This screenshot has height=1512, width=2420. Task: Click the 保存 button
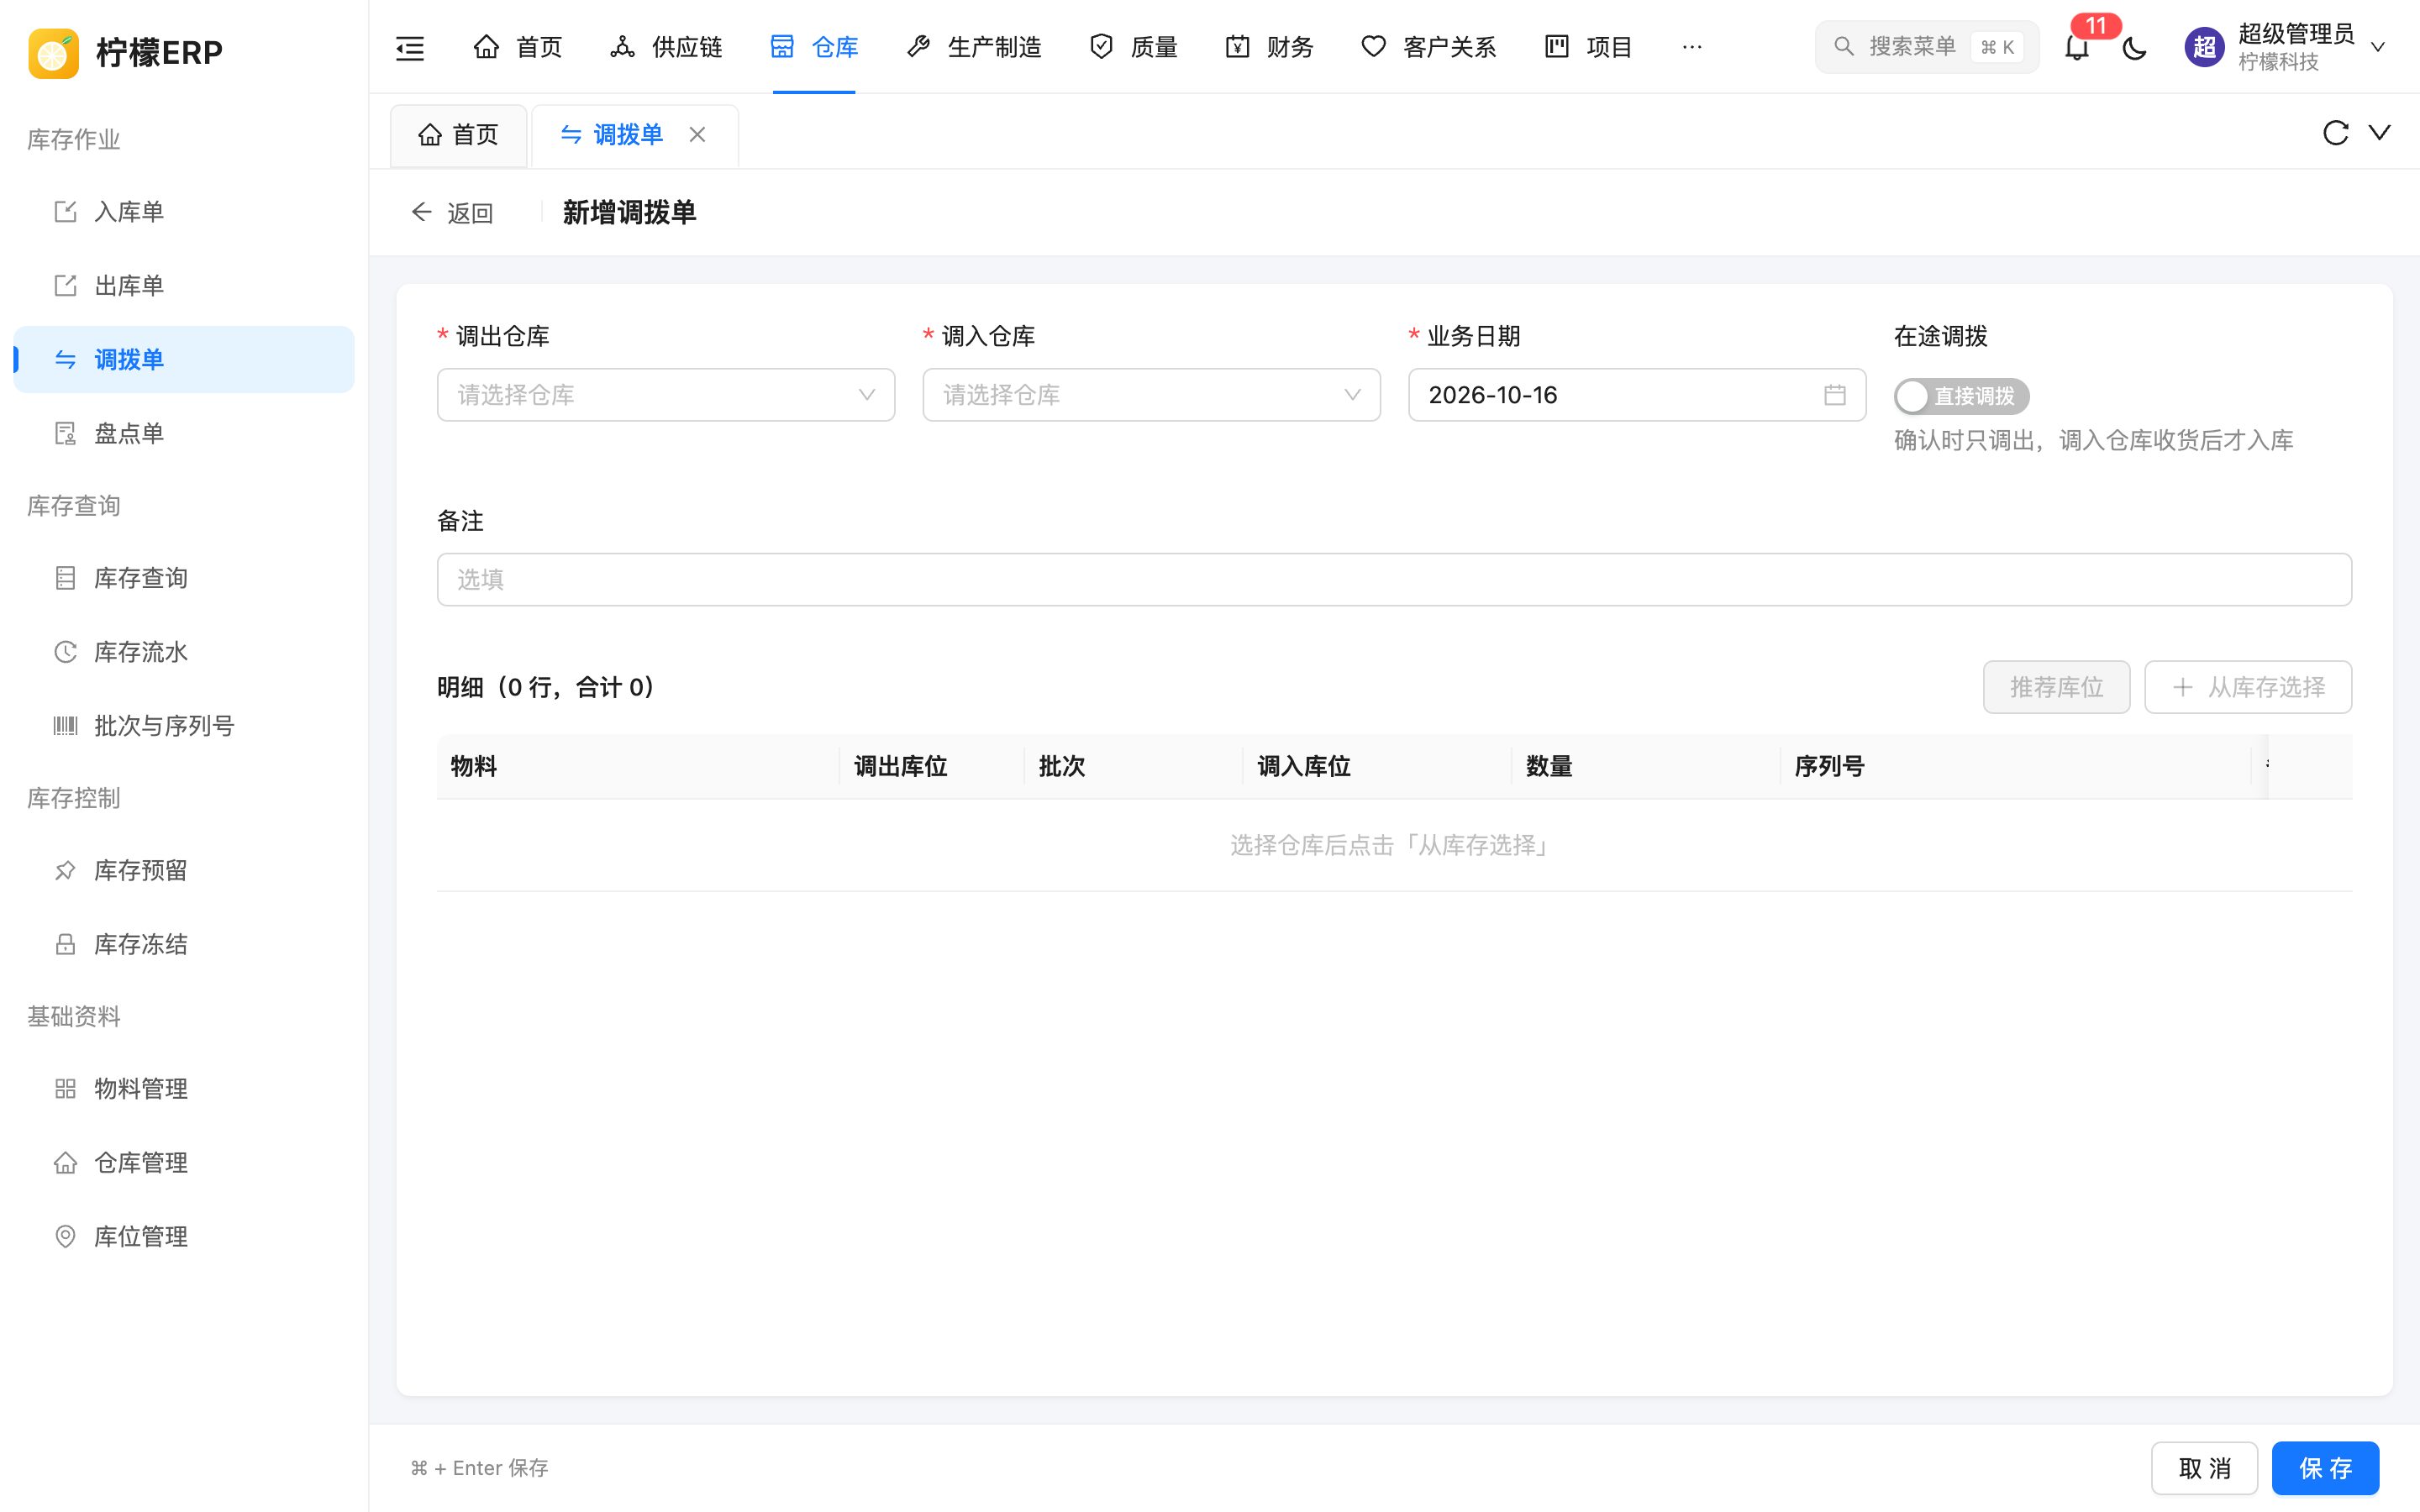2325,1468
